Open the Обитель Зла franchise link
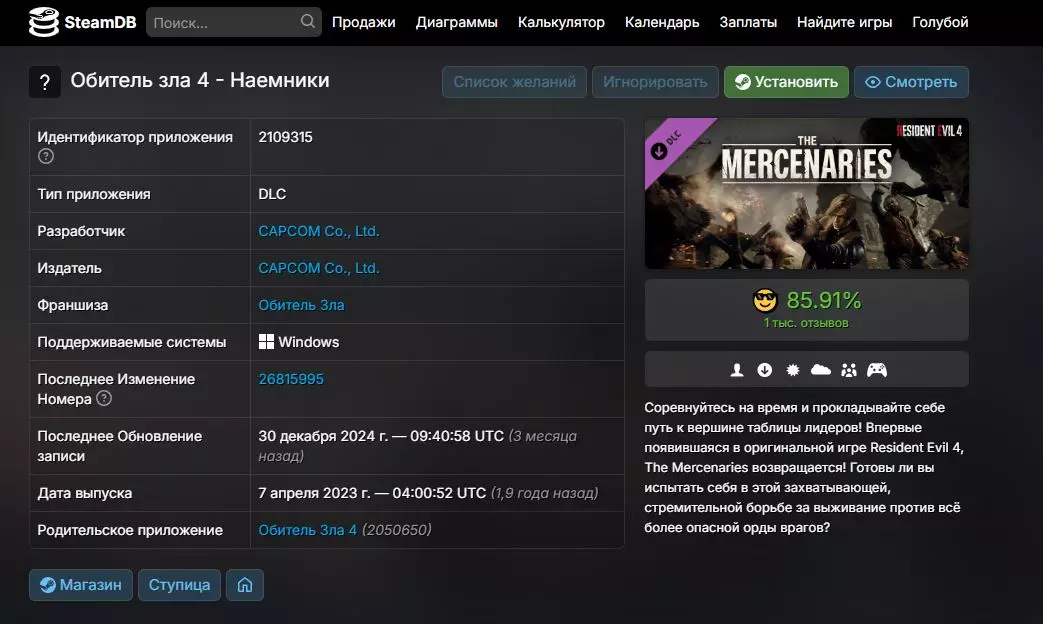 point(301,305)
